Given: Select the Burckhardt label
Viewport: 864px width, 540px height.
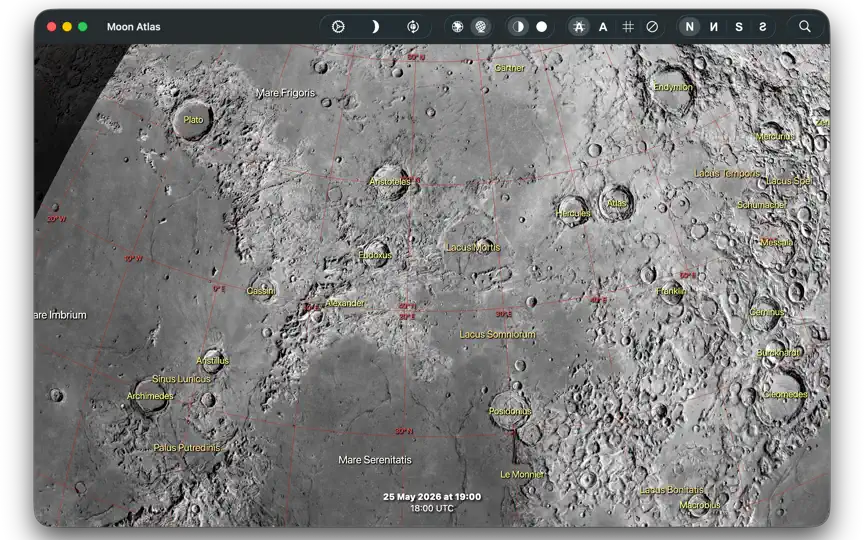Looking at the screenshot, I should coord(779,353).
